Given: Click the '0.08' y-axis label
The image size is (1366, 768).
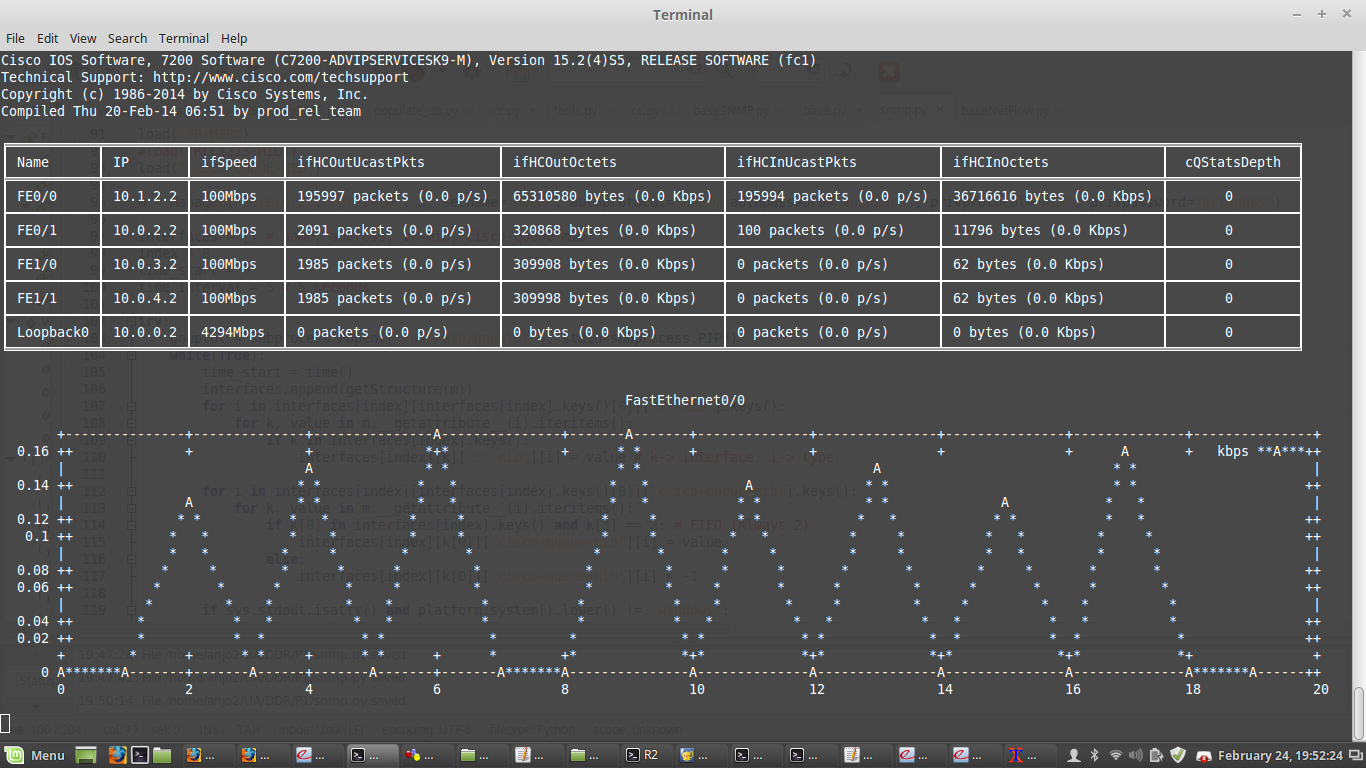Looking at the screenshot, I should coord(33,570).
